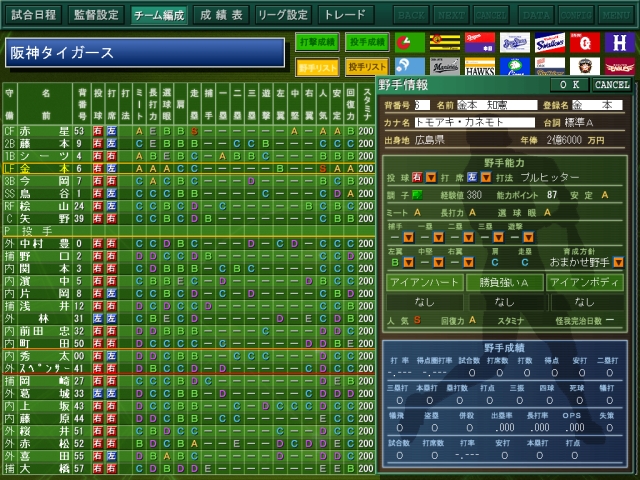Image resolution: width=640 pixels, height=480 pixels.
Task: Click the CANCEL button in 野手情報
Action: click(x=612, y=84)
